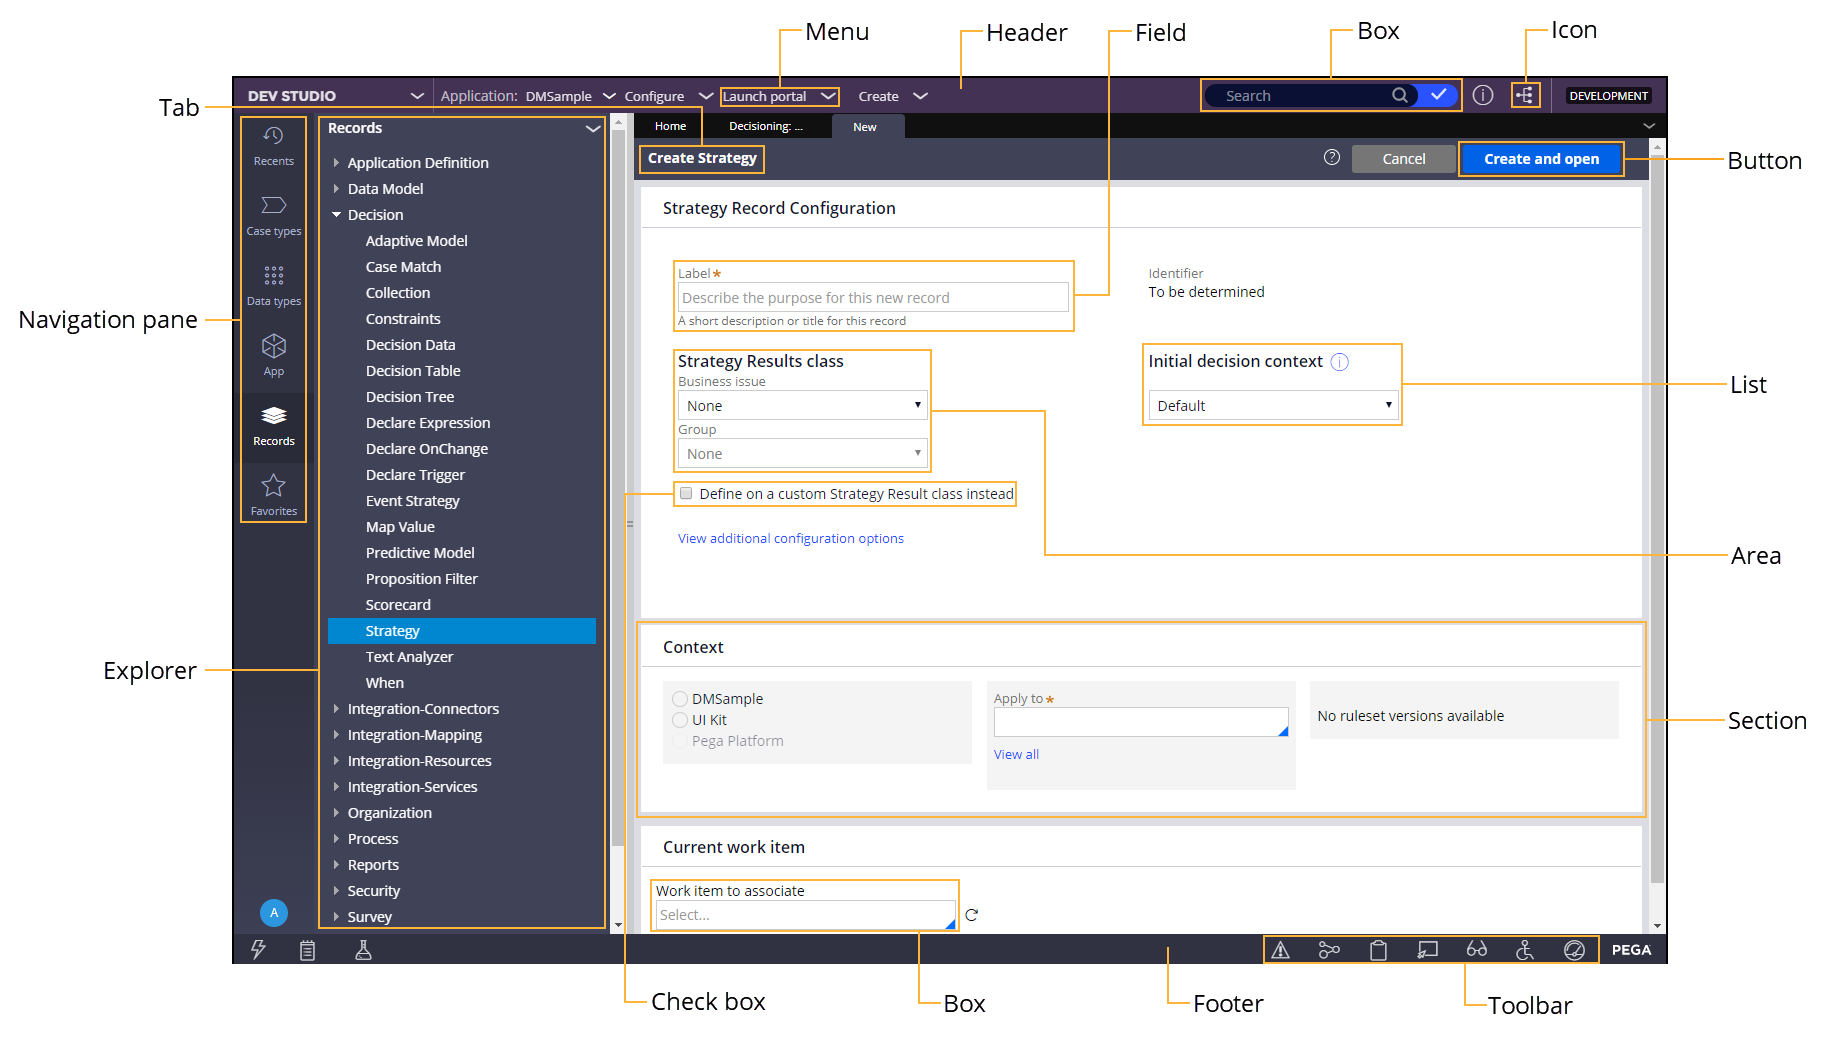1833x1040 pixels.
Task: Select the UI Kit radio button
Action: [680, 719]
